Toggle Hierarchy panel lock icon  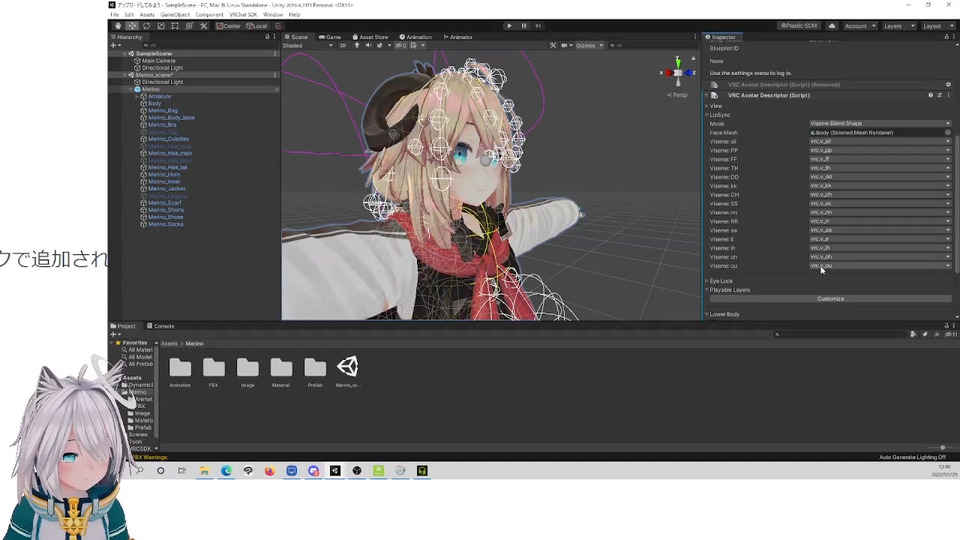pyautogui.click(x=267, y=37)
